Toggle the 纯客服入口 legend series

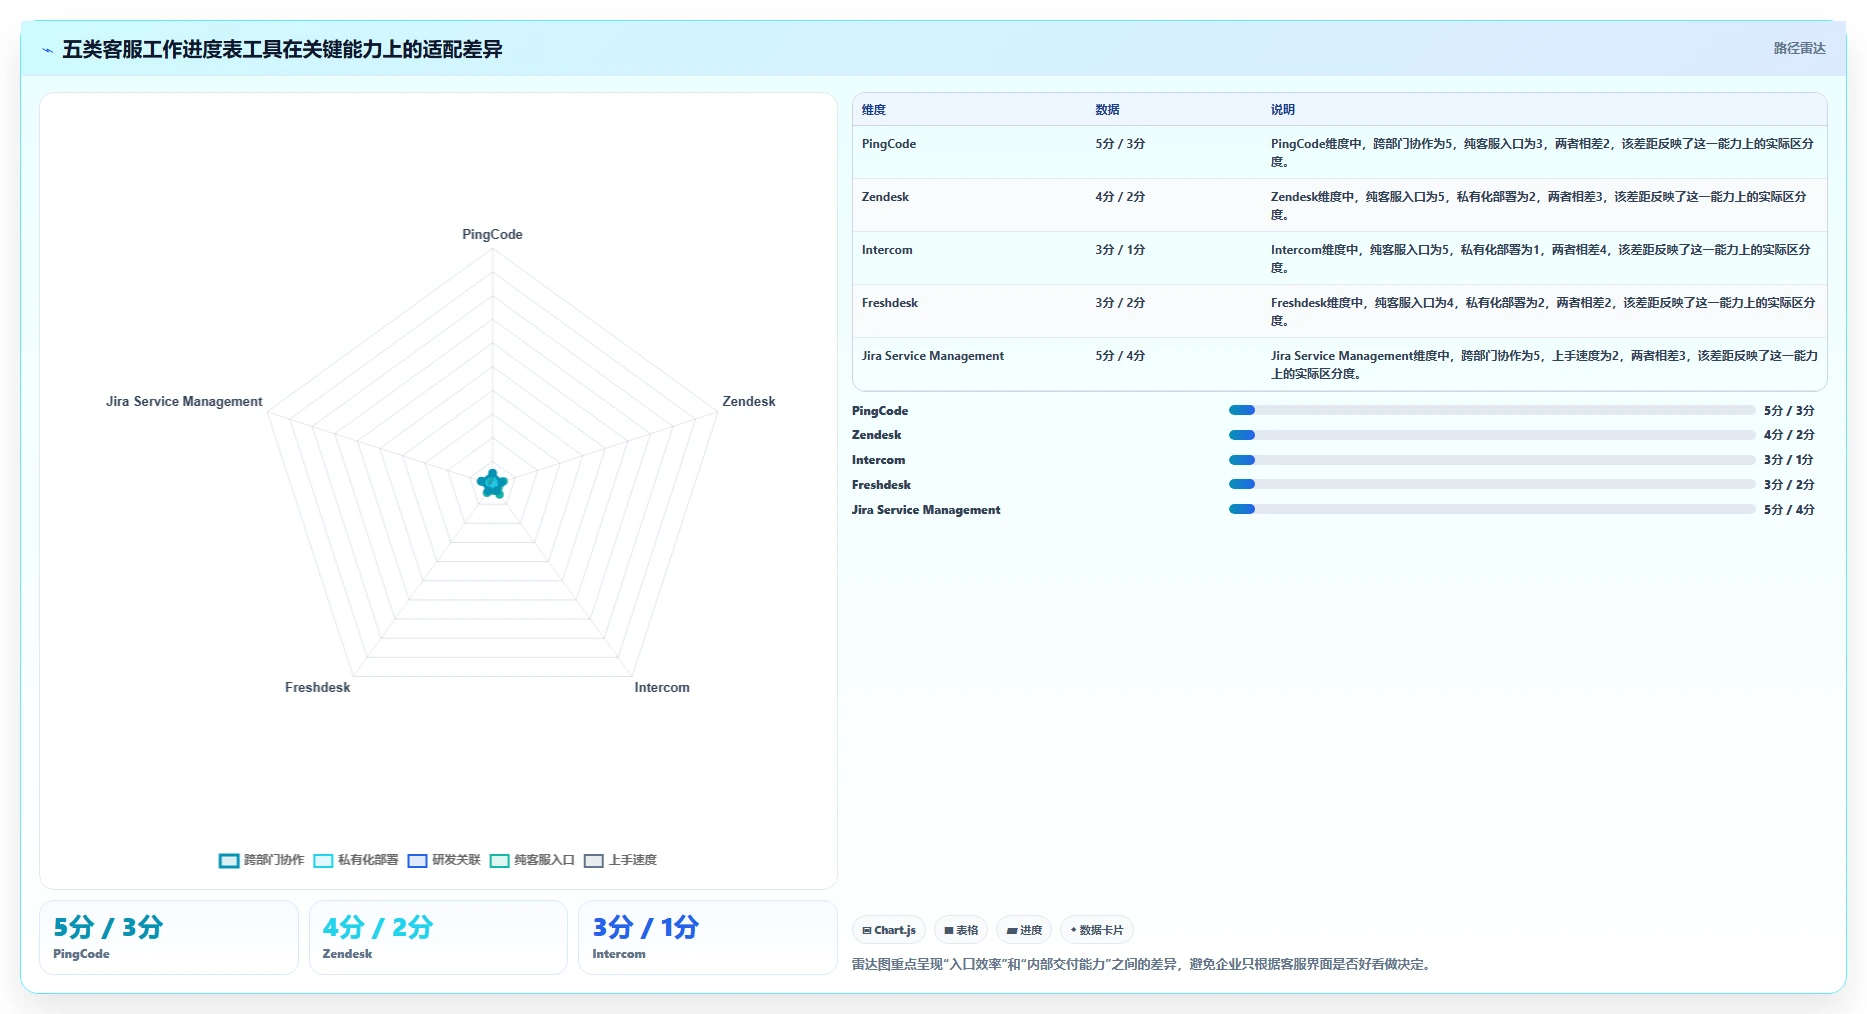pos(532,860)
